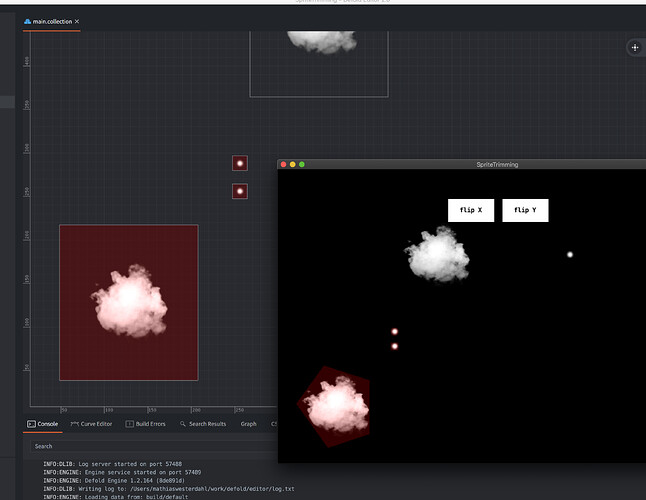Select the Move tool icon in scene view
This screenshot has width=646, height=500.
point(635,48)
